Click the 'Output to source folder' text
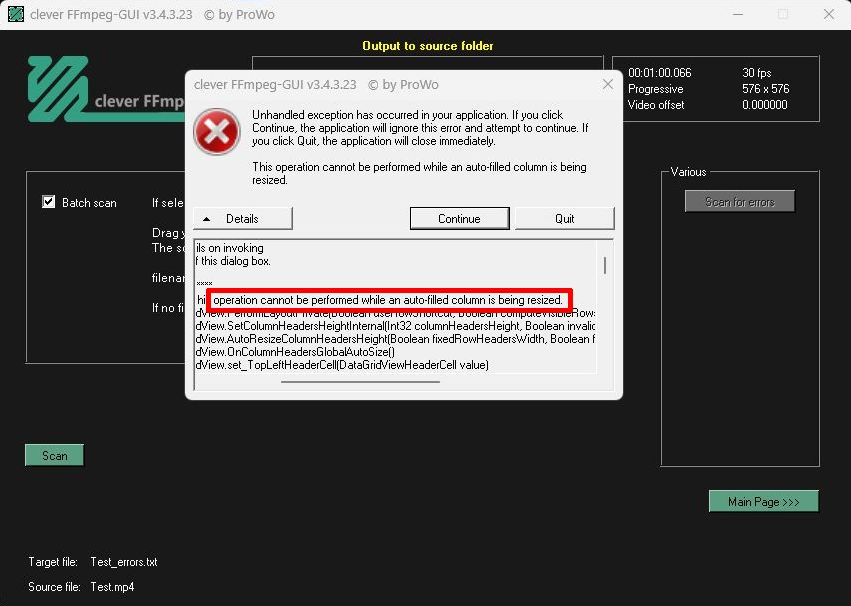851x606 pixels. point(428,46)
